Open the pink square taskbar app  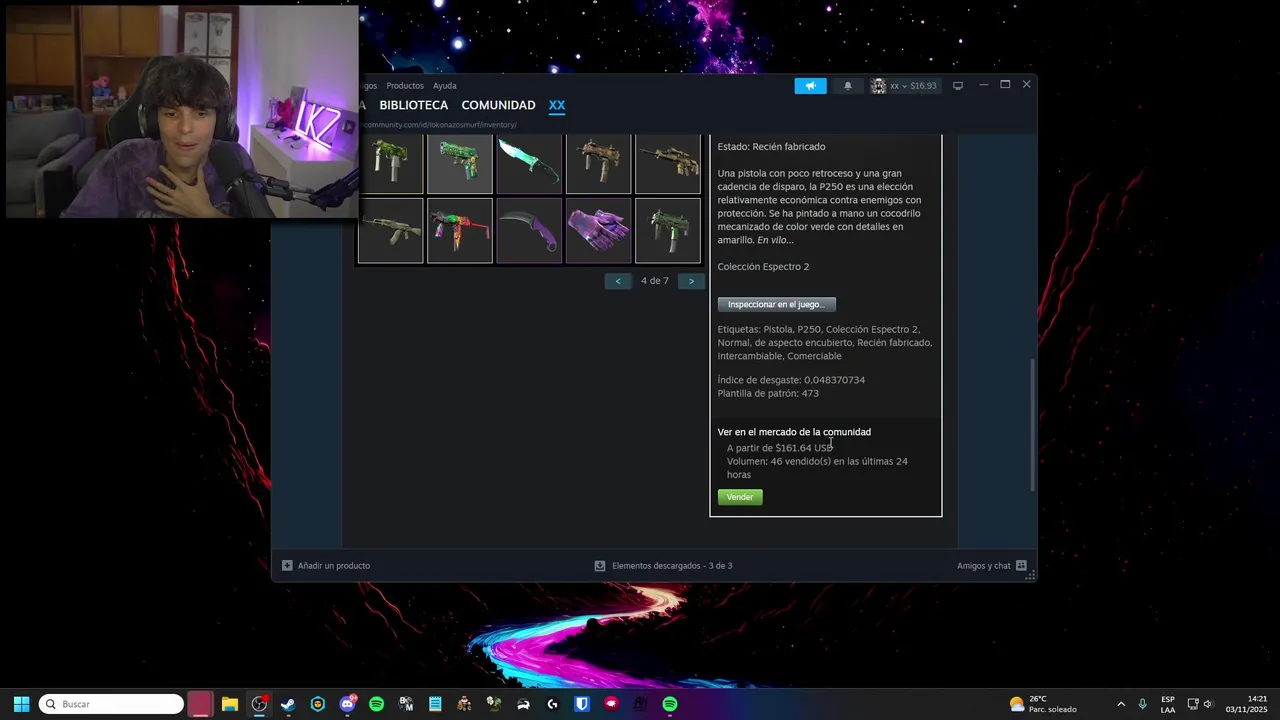pos(200,704)
